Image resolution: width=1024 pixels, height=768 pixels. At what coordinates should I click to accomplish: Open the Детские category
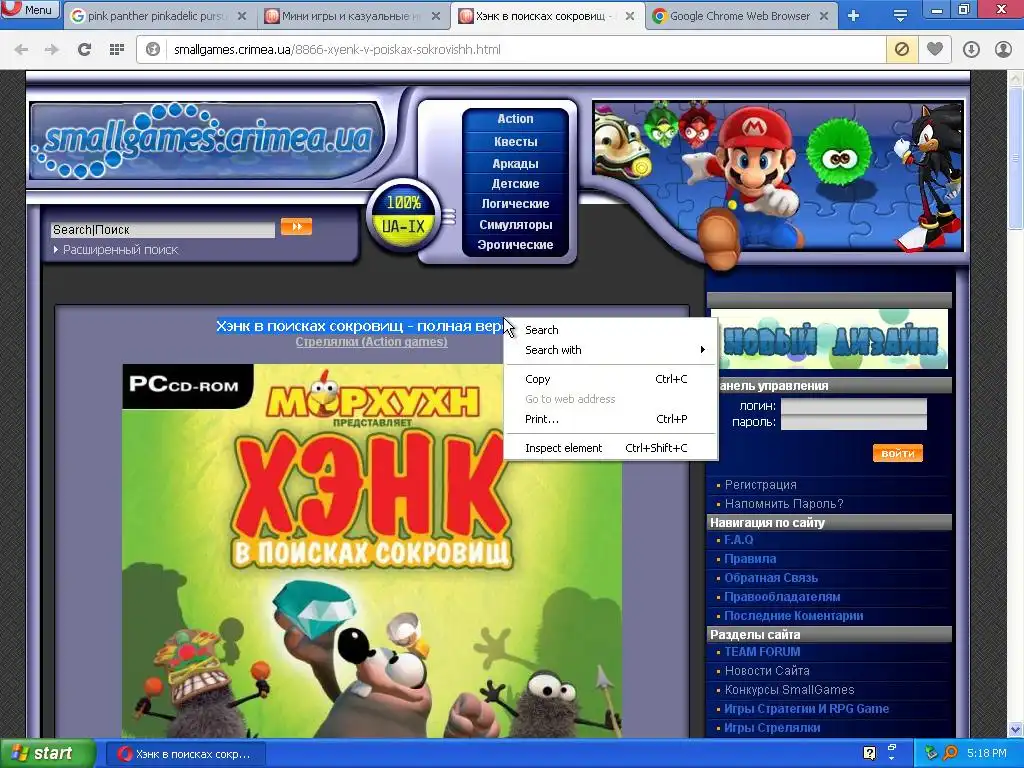click(515, 184)
